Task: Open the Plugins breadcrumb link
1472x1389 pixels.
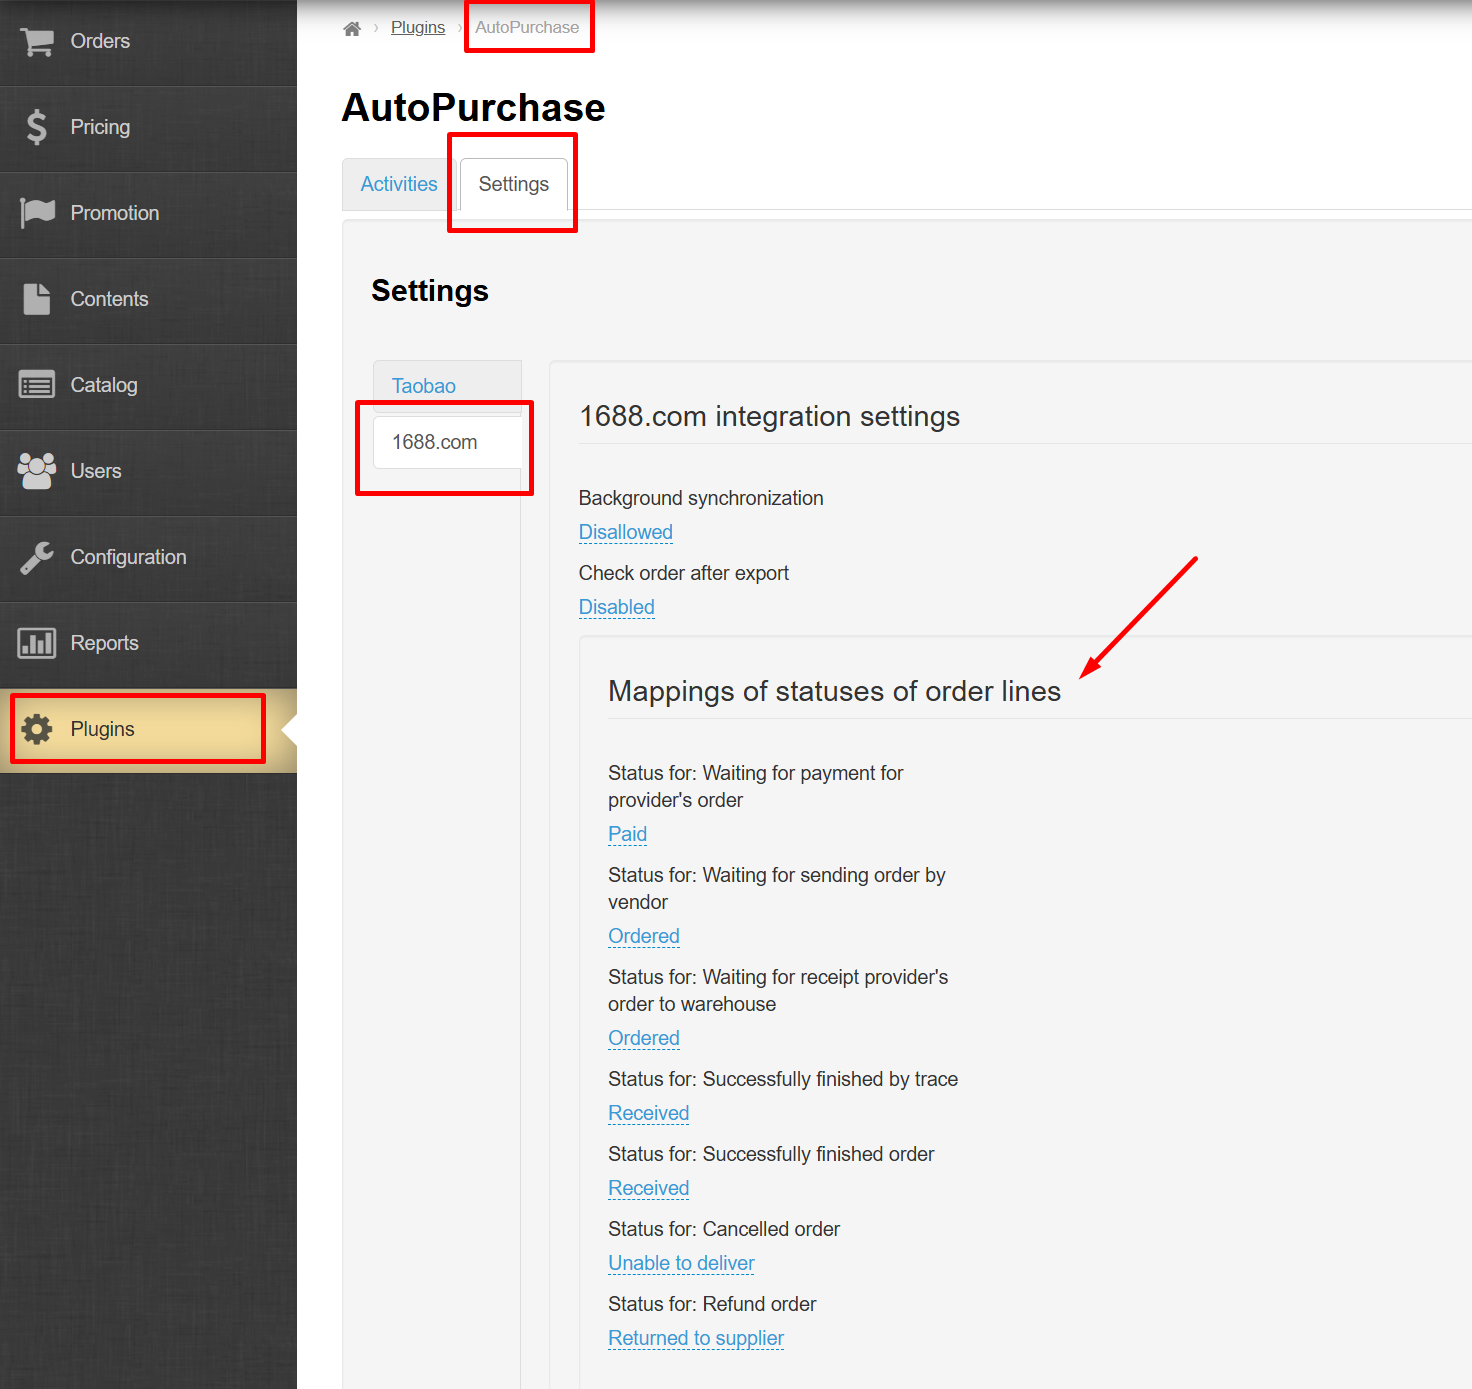Action: 418,28
